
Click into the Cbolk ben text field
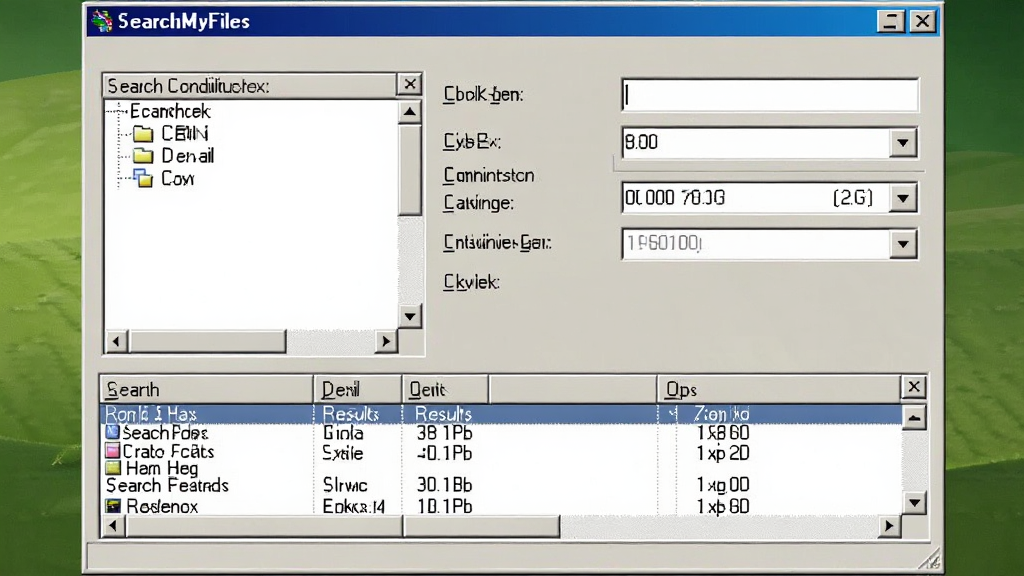tap(770, 95)
